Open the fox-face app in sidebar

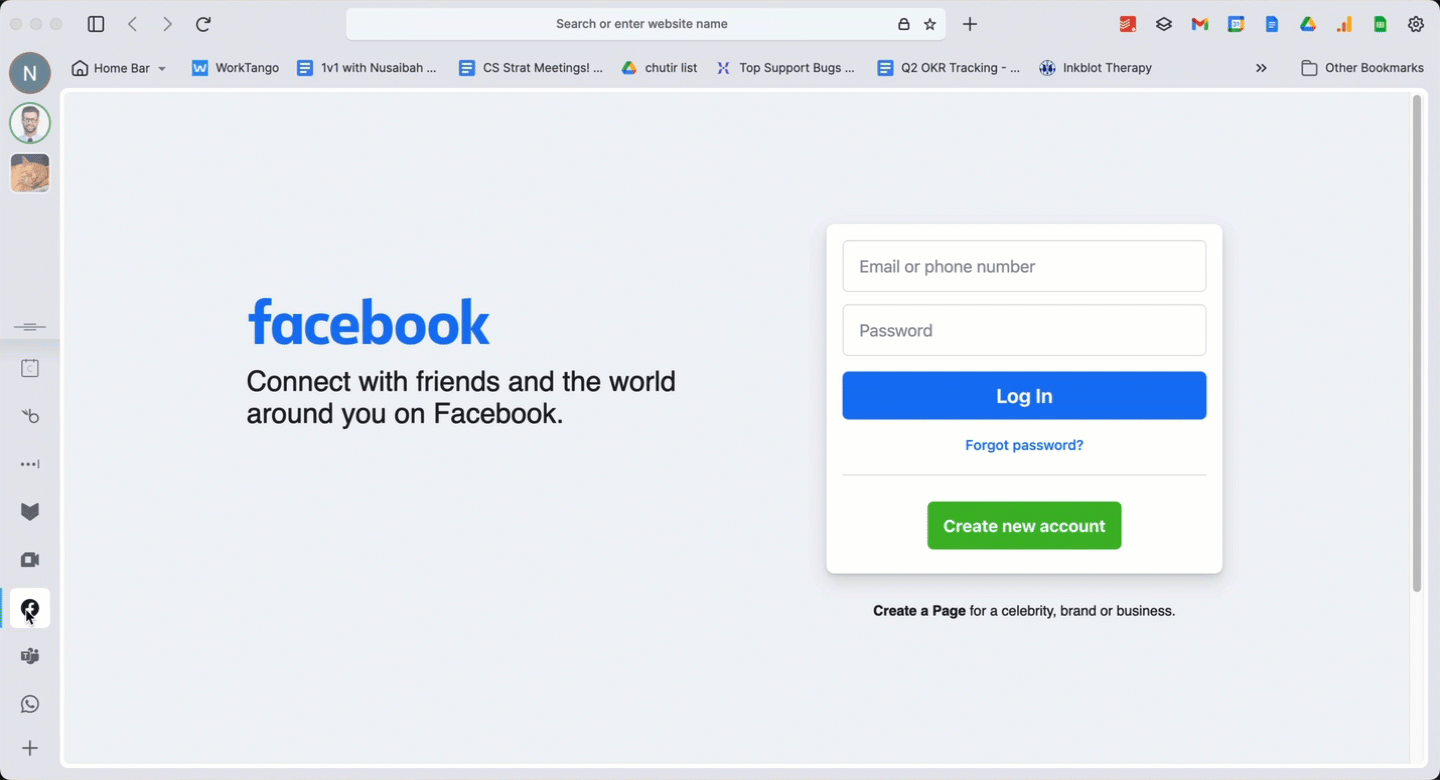pyautogui.click(x=30, y=512)
